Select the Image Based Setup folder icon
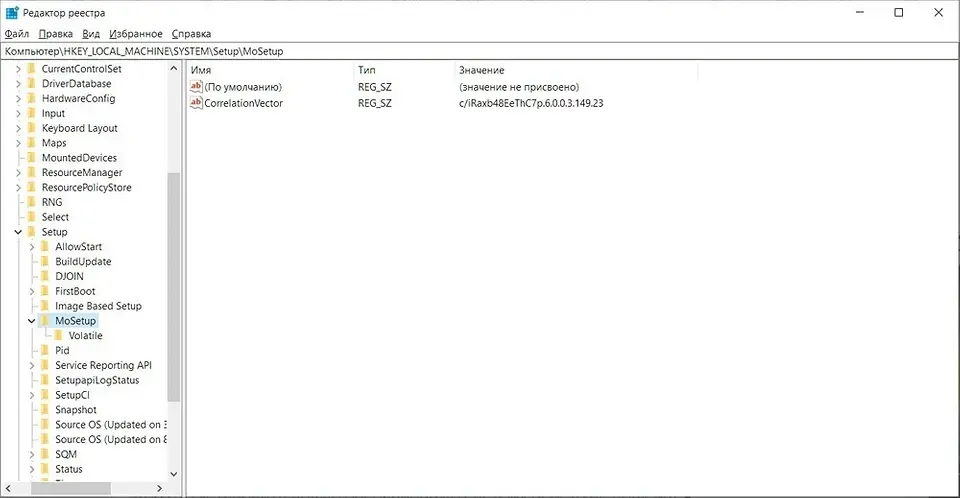This screenshot has height=498, width=960. click(45, 306)
